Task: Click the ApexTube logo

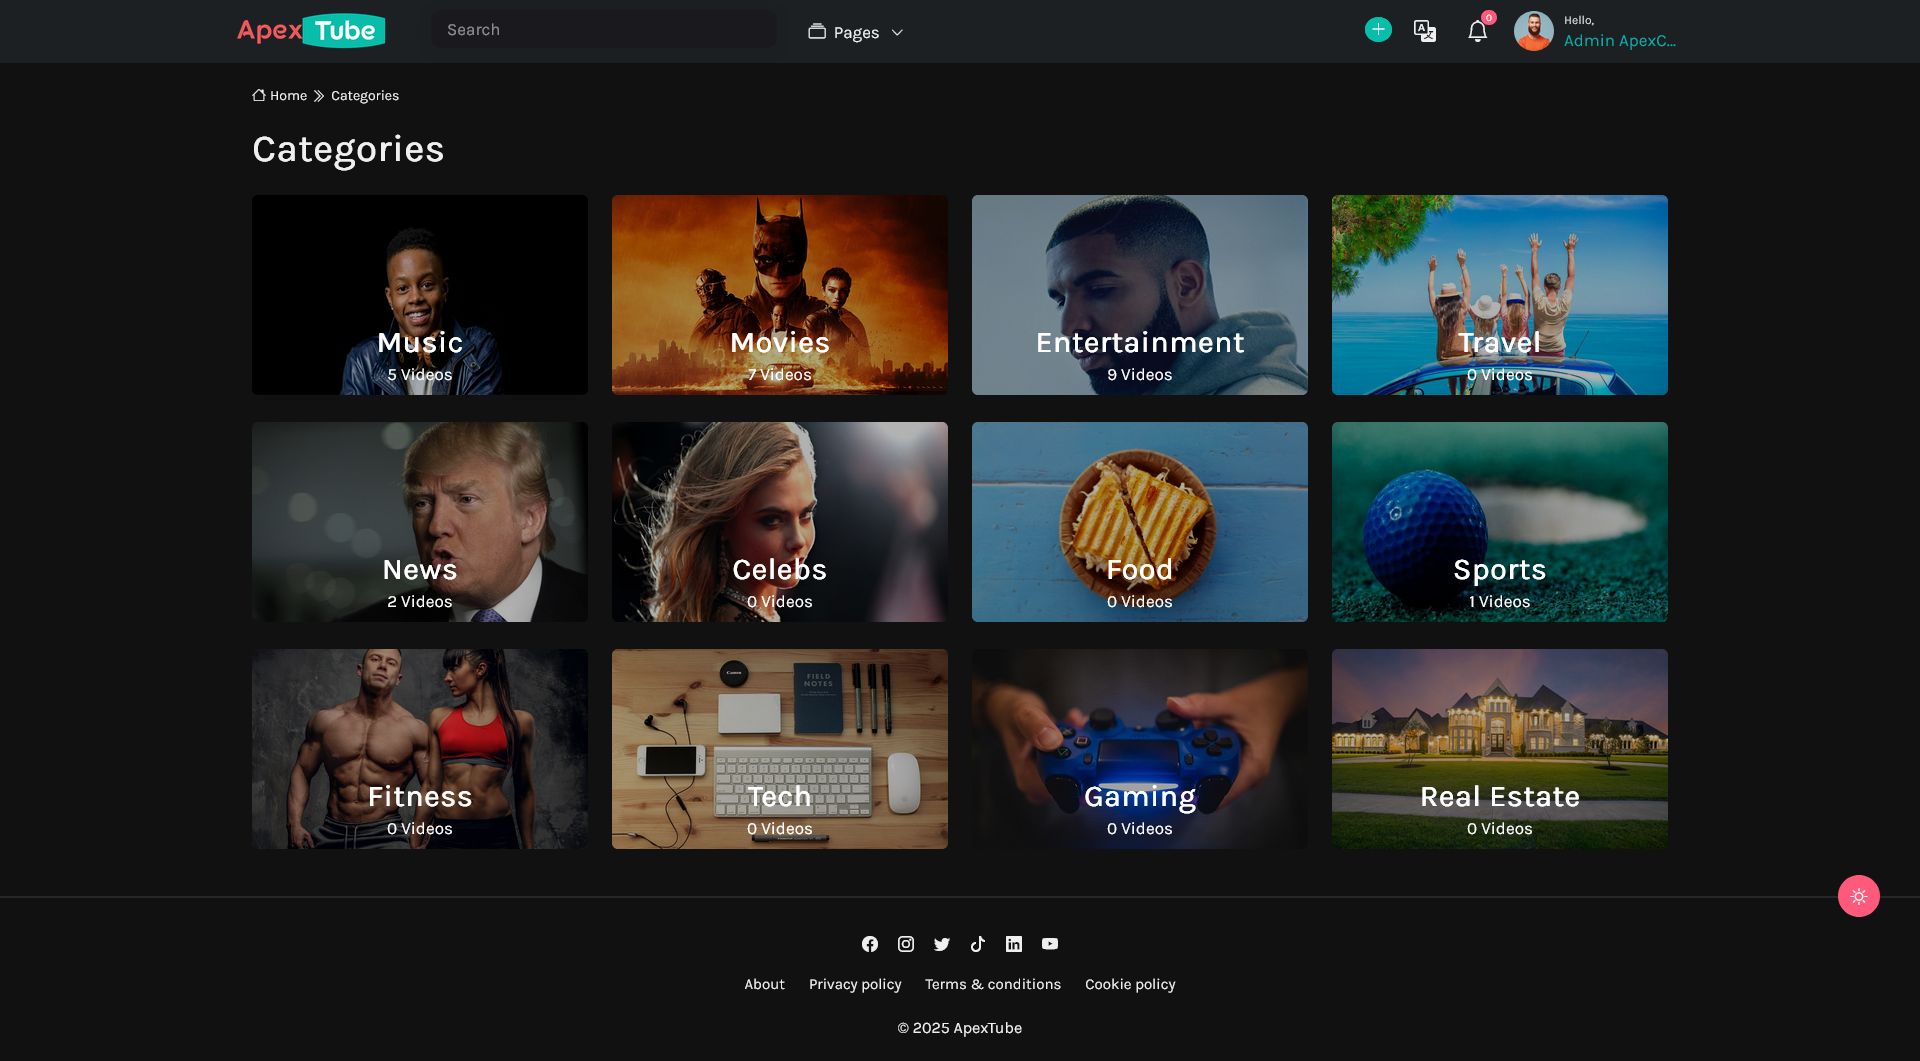Action: tap(311, 31)
